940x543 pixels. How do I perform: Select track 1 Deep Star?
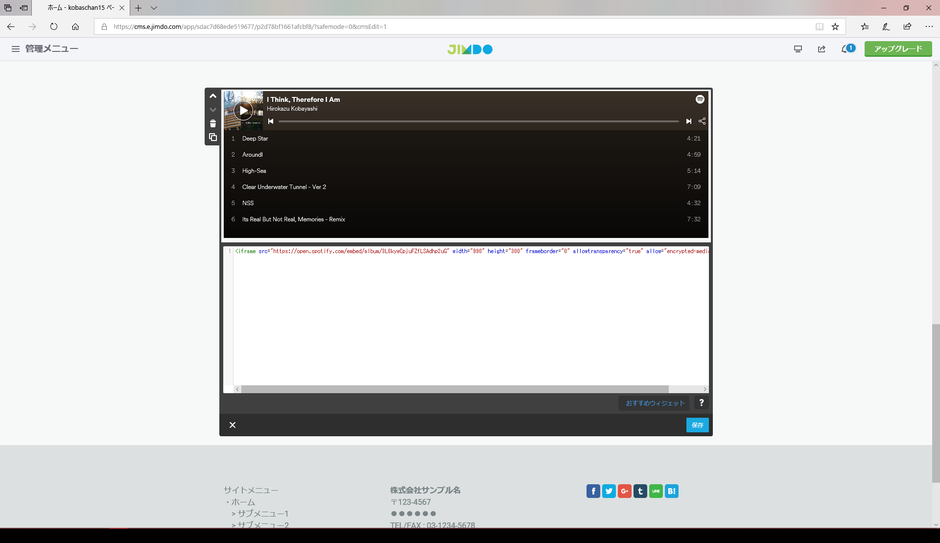466,138
